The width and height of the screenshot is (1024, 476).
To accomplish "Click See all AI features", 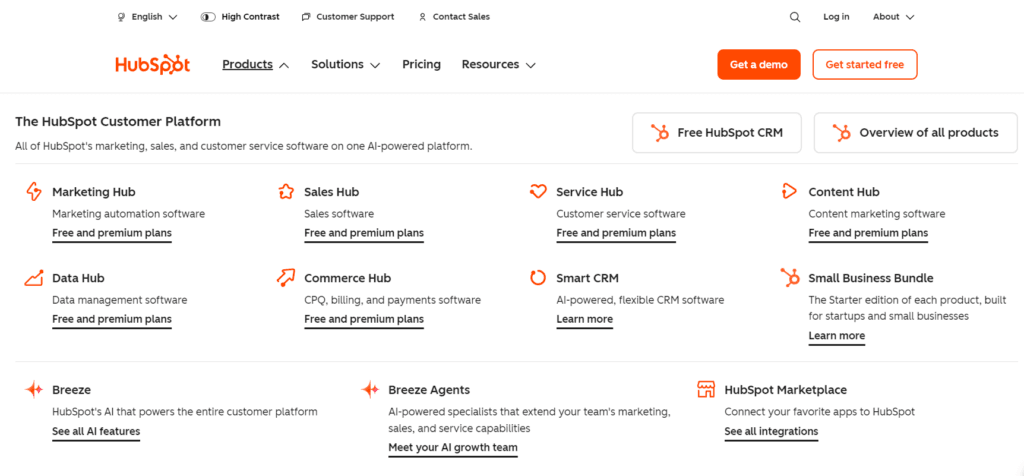I will (96, 432).
